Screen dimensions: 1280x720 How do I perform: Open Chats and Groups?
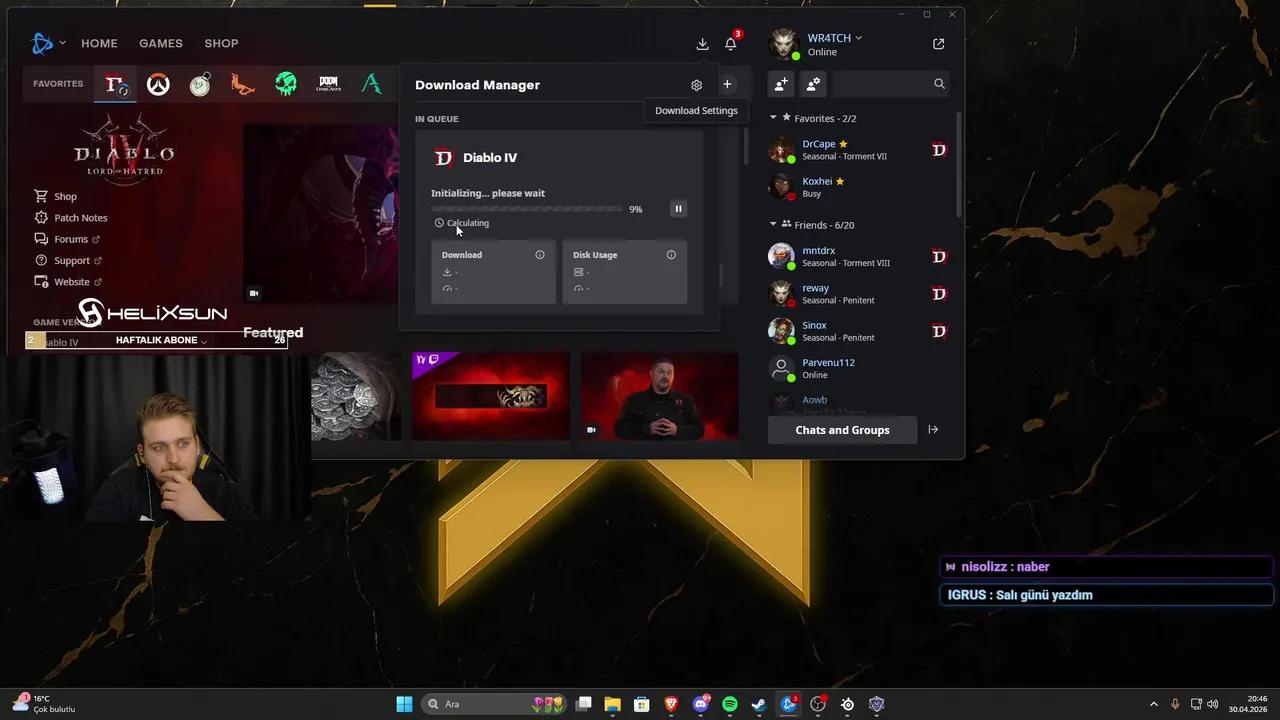point(842,430)
